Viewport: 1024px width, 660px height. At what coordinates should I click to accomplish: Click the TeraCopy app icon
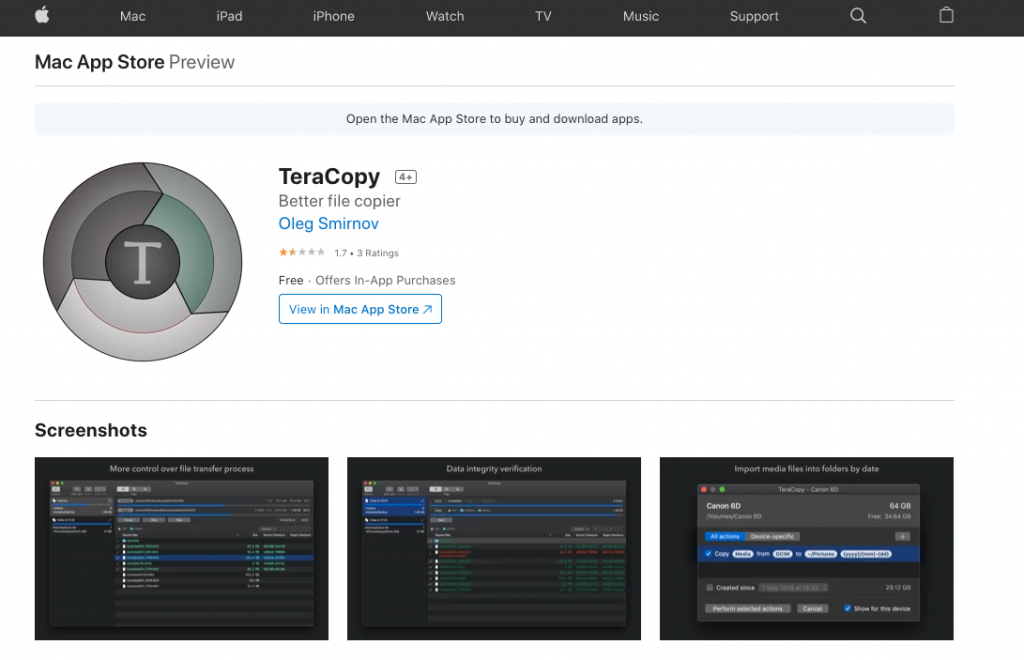pyautogui.click(x=143, y=262)
